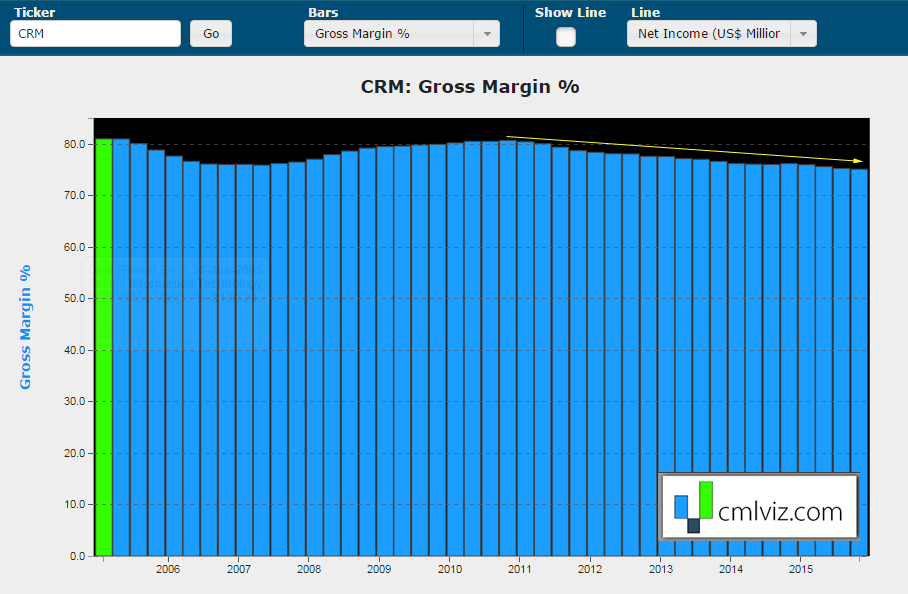
Task: Click the 2007 x-axis year label
Action: 239,569
